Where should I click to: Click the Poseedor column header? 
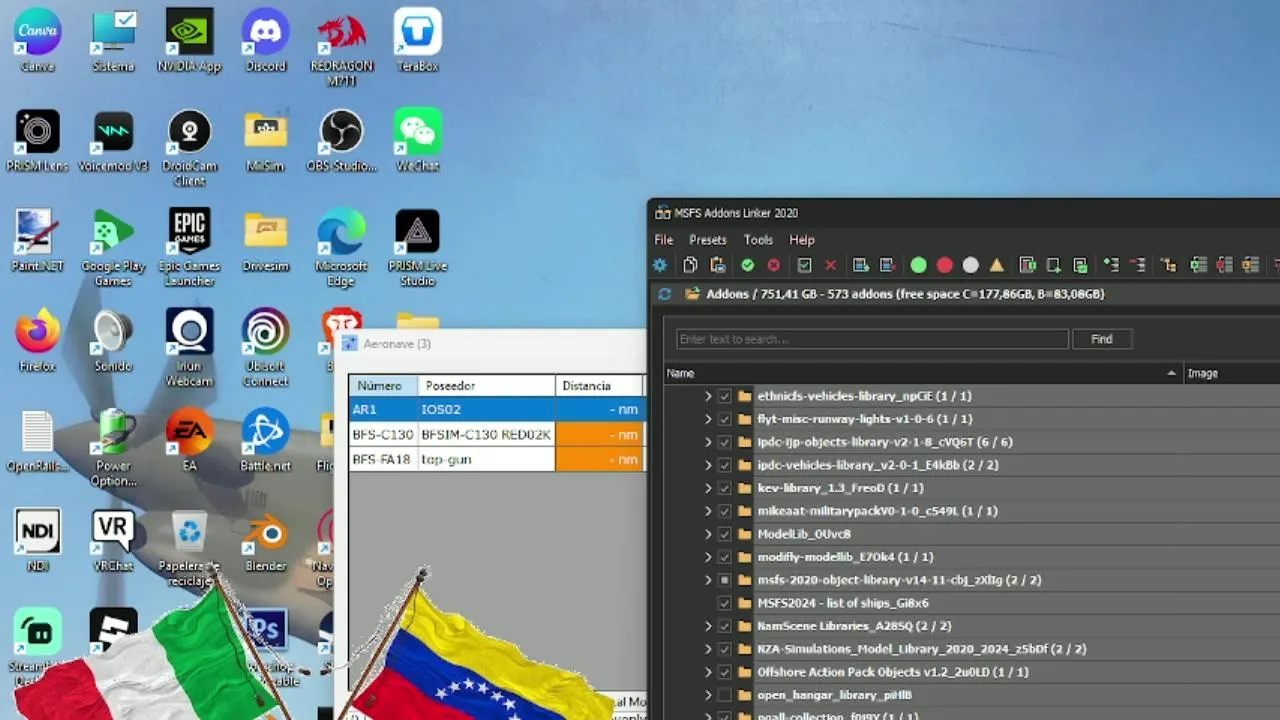coord(487,386)
